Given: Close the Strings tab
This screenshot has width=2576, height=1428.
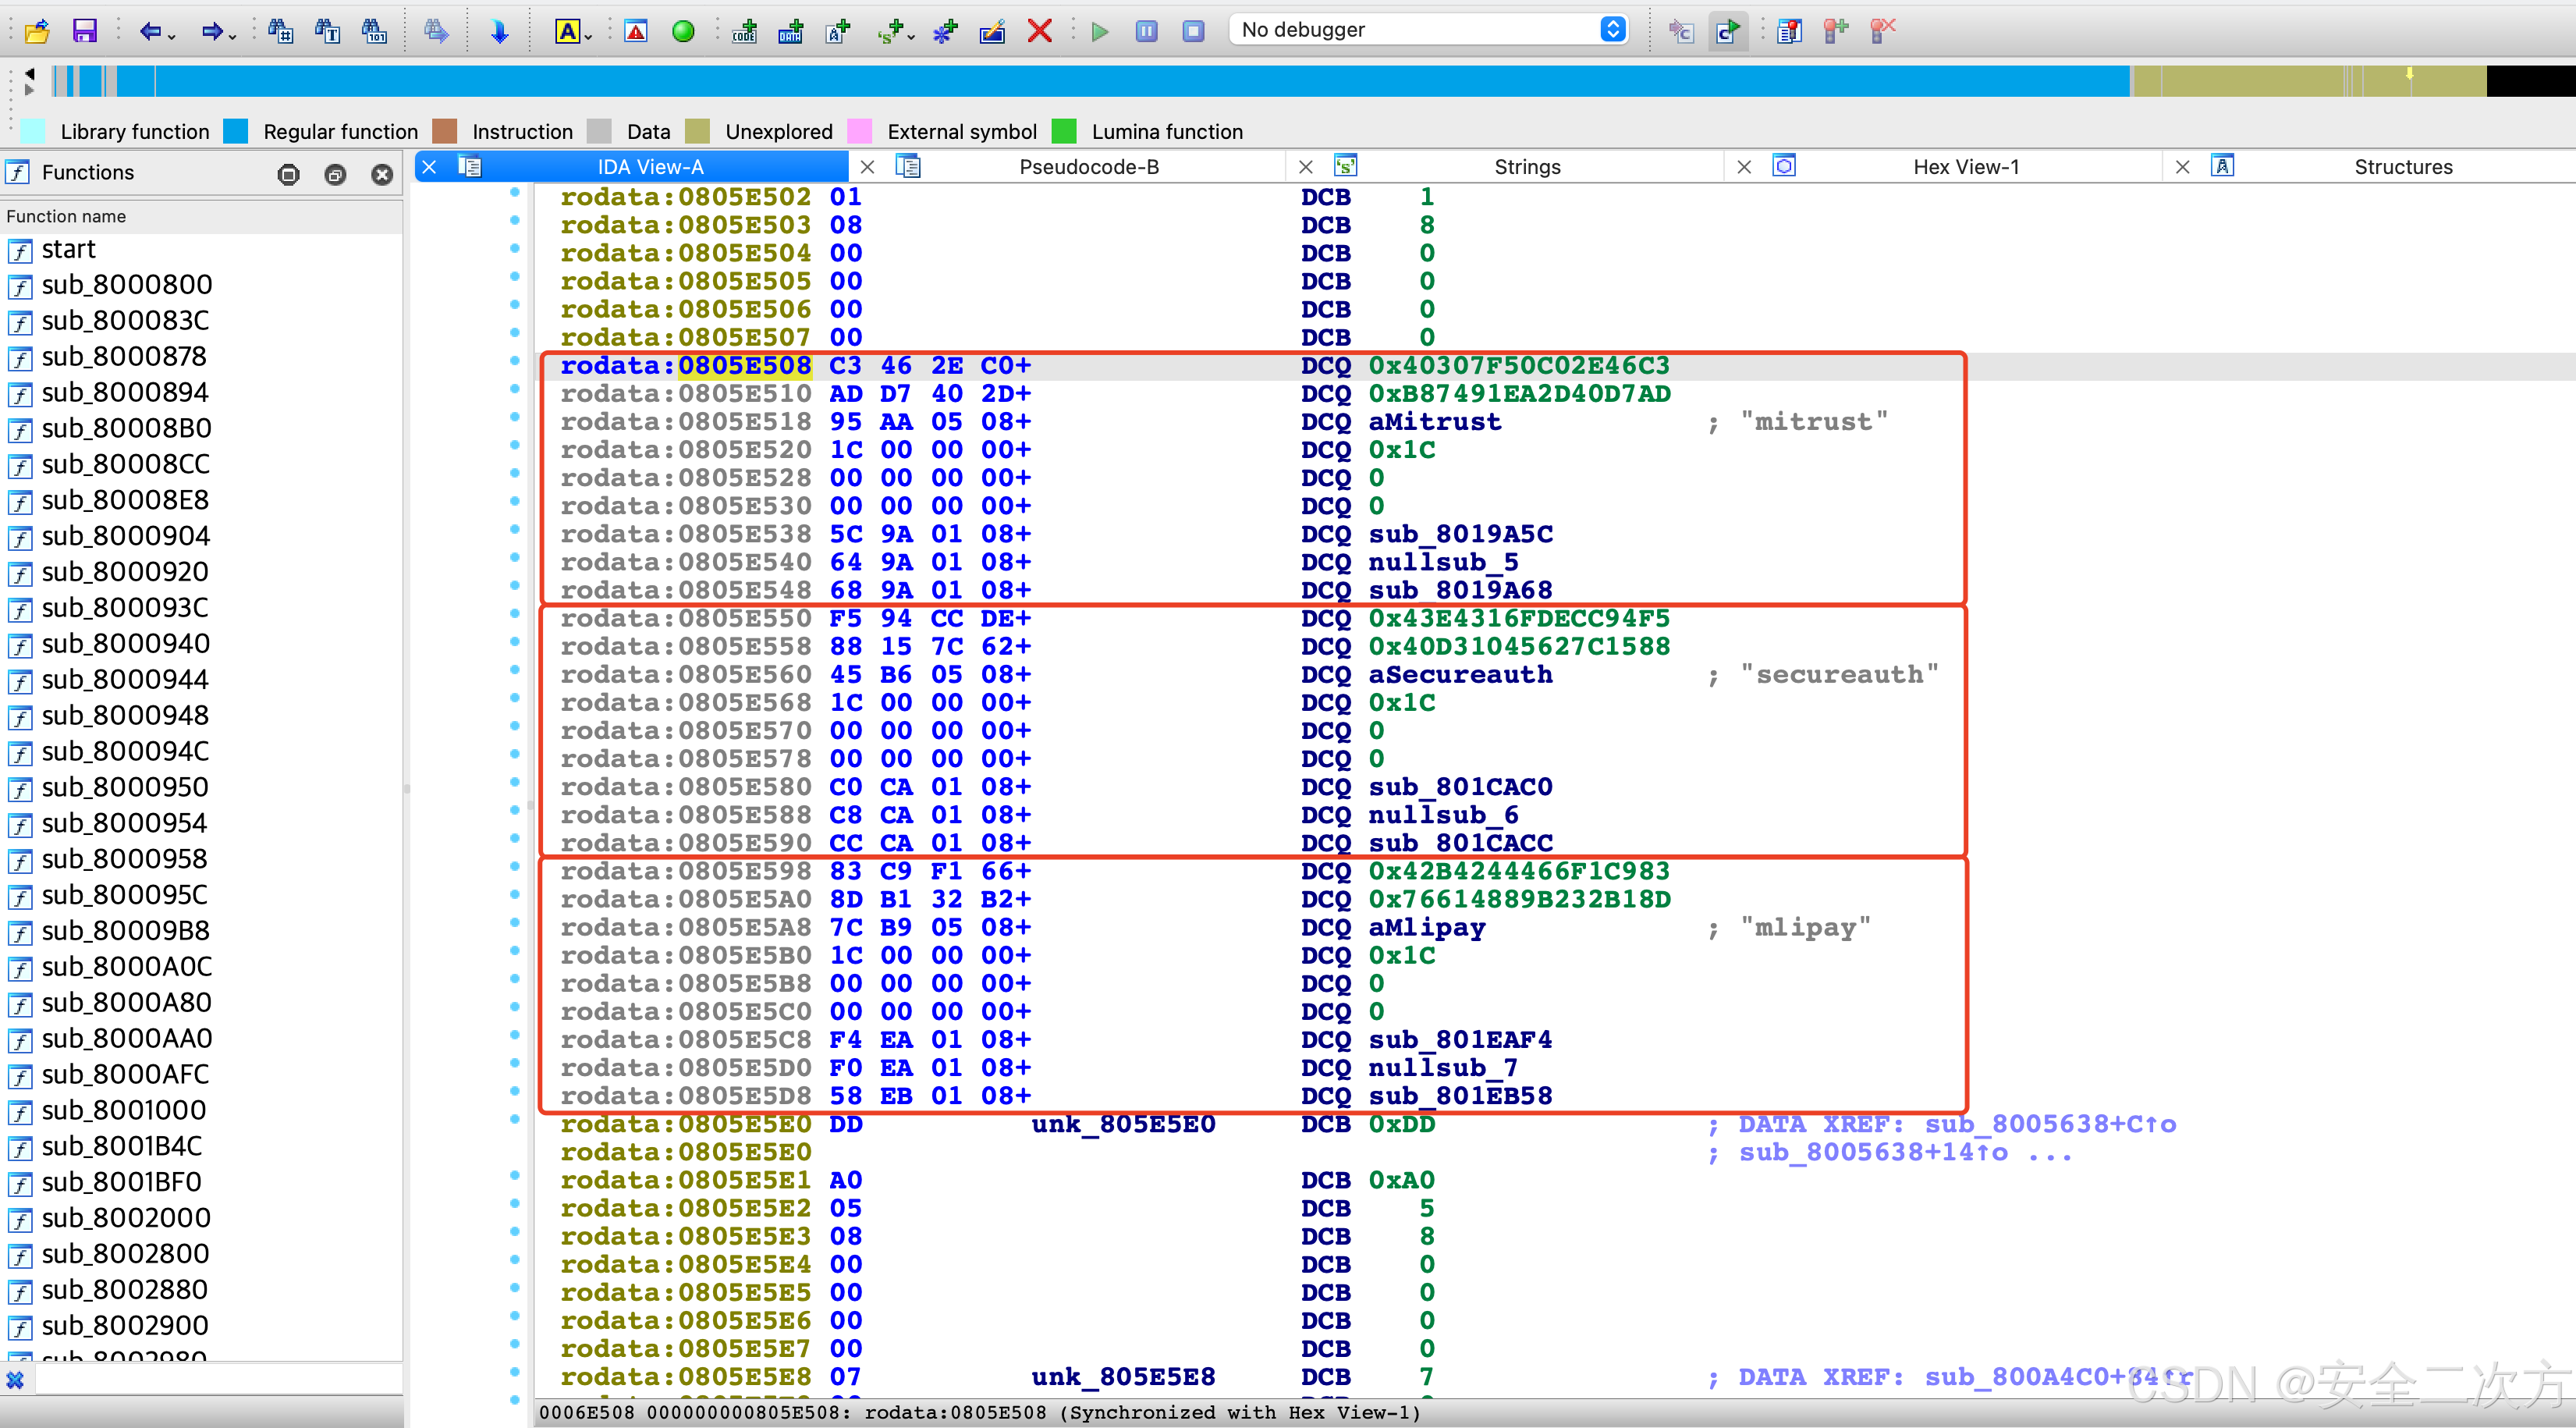Looking at the screenshot, I should pyautogui.click(x=1305, y=167).
